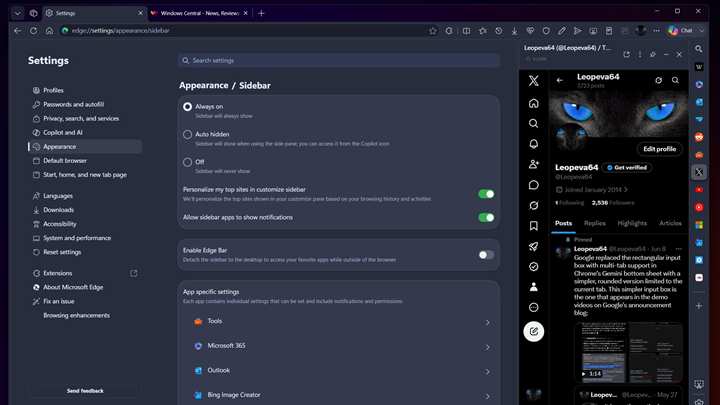Click the compose post button in X

click(534, 331)
